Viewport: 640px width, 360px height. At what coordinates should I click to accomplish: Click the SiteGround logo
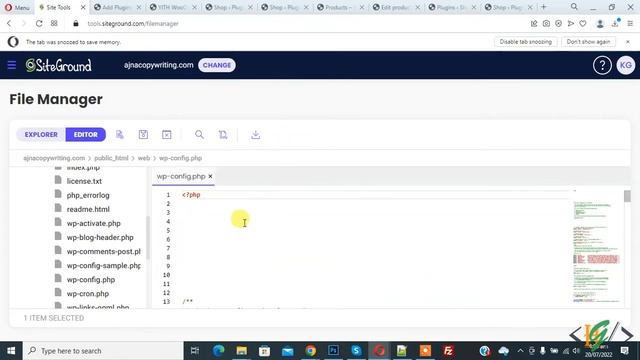pyautogui.click(x=58, y=65)
